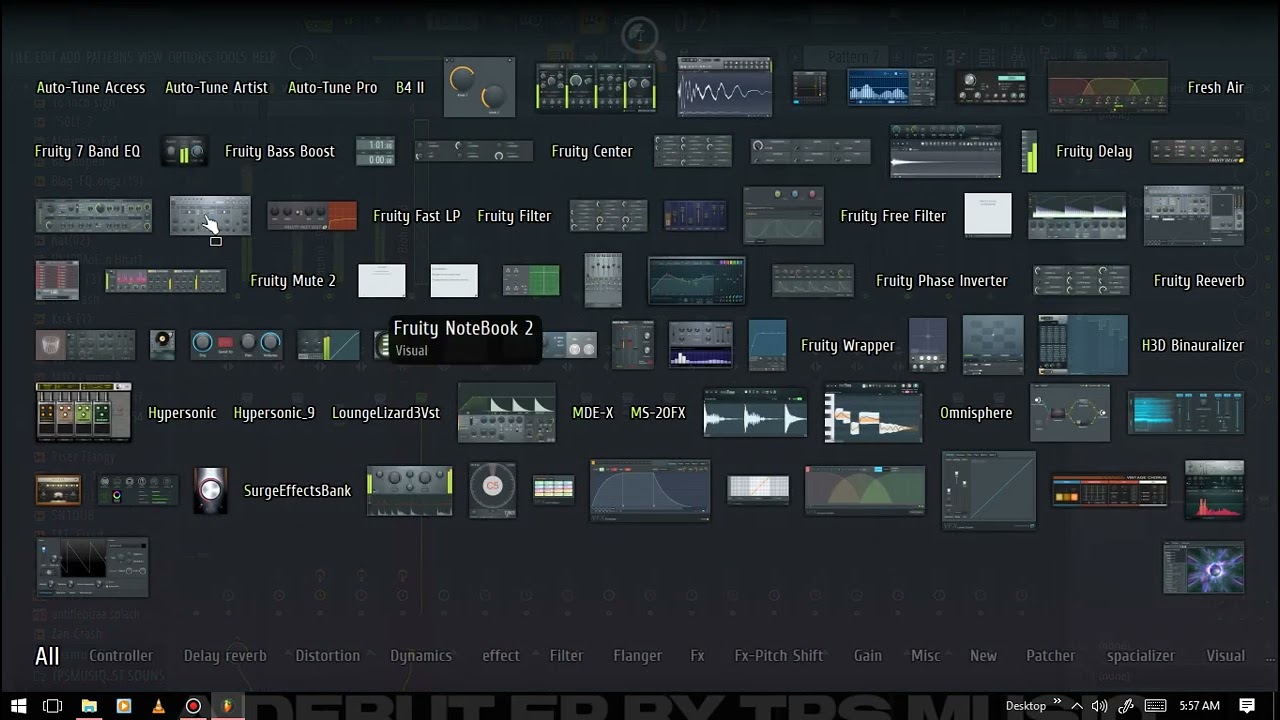Switch to the Fx-Pitch Shift category
The height and width of the screenshot is (720, 1280).
coord(779,656)
